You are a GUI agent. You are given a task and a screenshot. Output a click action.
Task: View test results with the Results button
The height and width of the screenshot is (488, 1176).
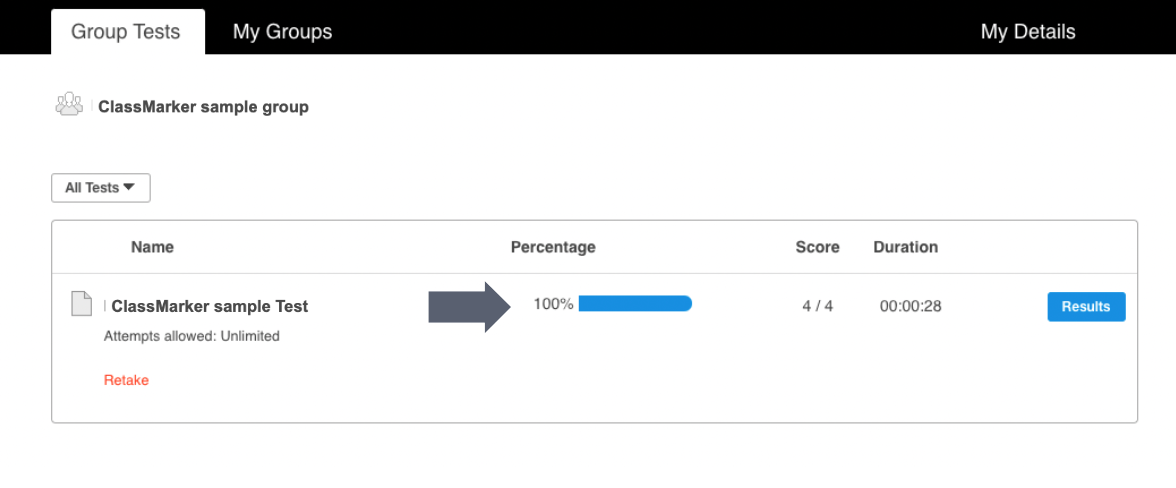(x=1086, y=307)
